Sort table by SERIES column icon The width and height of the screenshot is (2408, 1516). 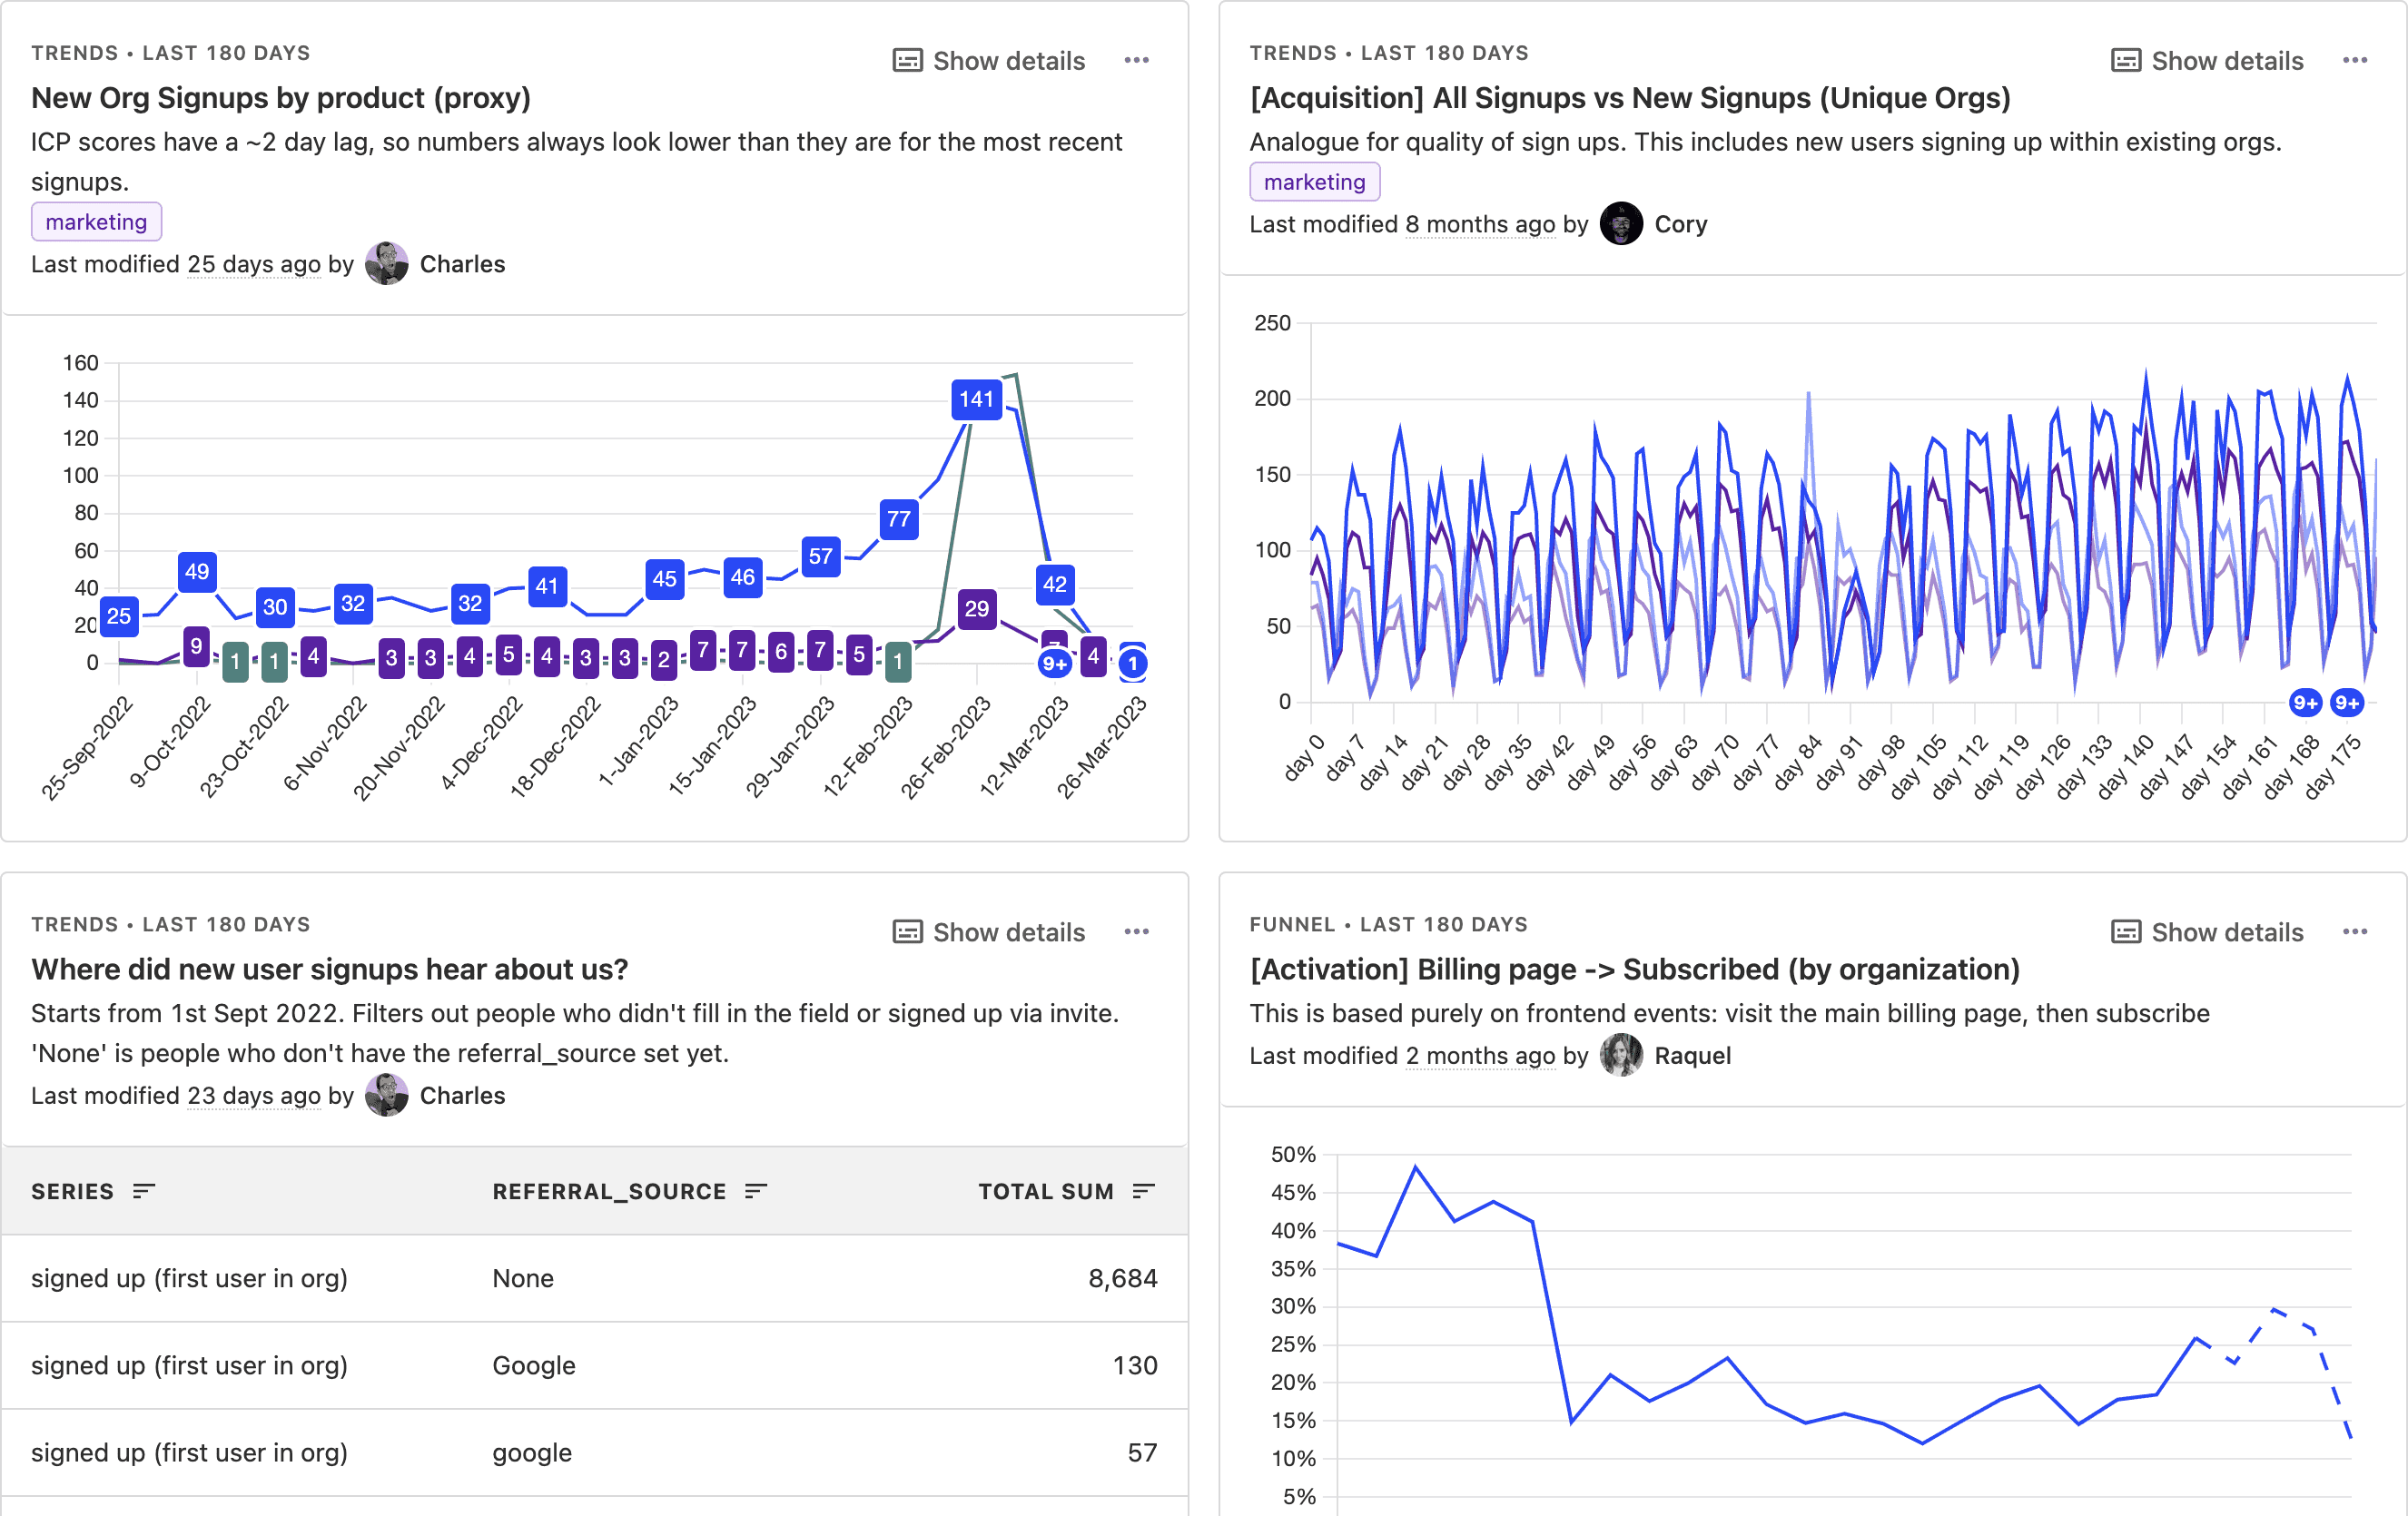click(x=144, y=1190)
